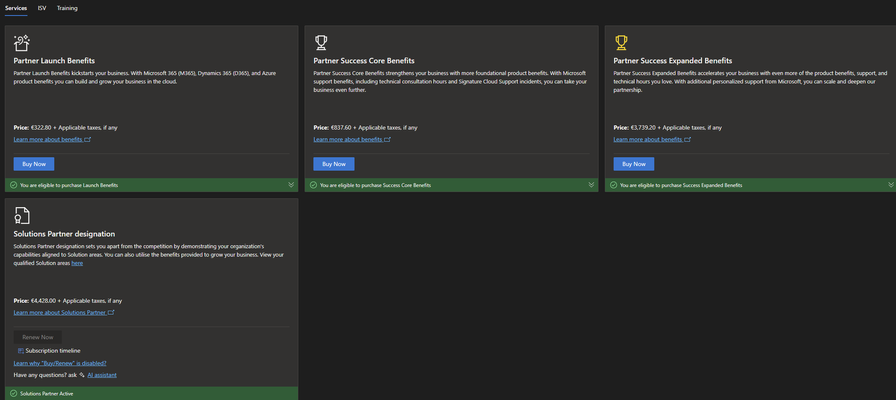
Task: Click the Partner Launch Benefits heading
Action: tap(54, 61)
